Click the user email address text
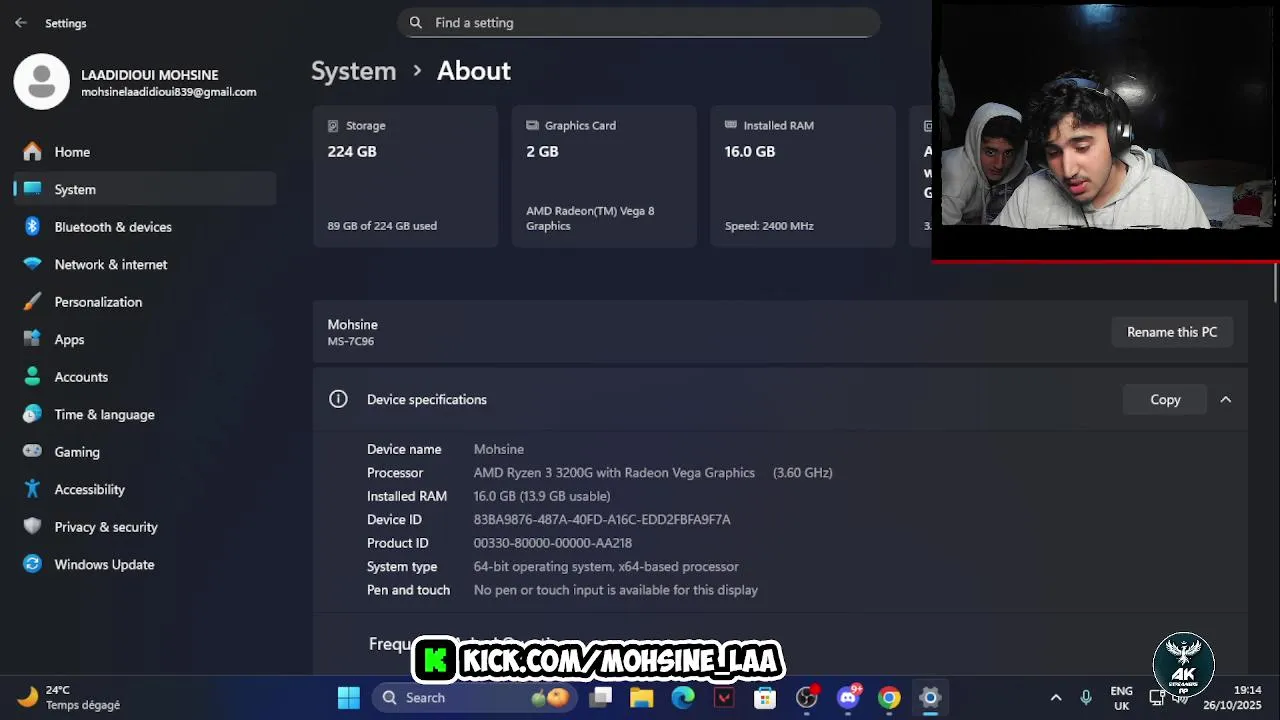Viewport: 1280px width, 720px height. tap(168, 92)
